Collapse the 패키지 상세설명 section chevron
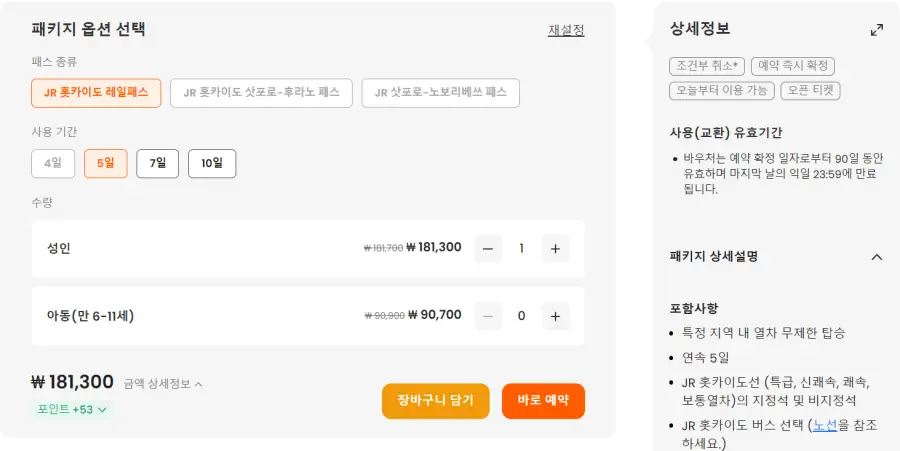 876,257
